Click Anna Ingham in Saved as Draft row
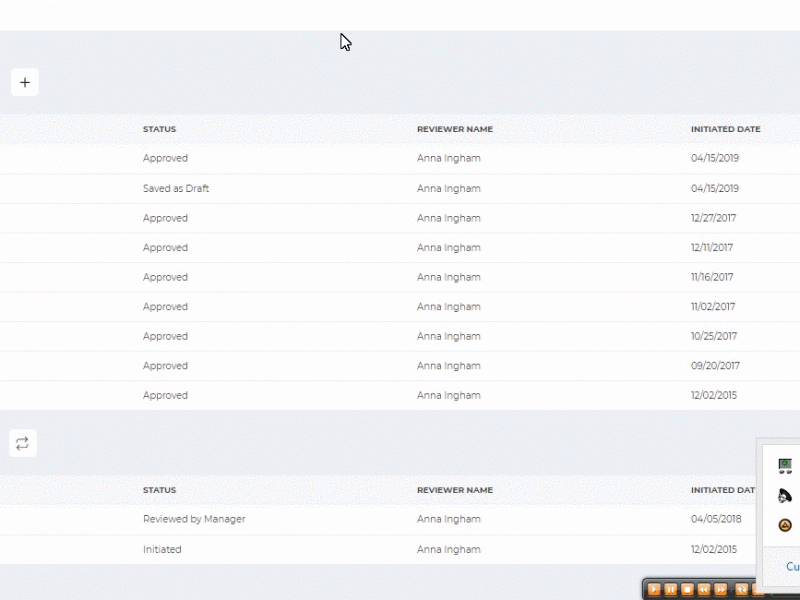Image resolution: width=800 pixels, height=600 pixels. click(x=448, y=189)
